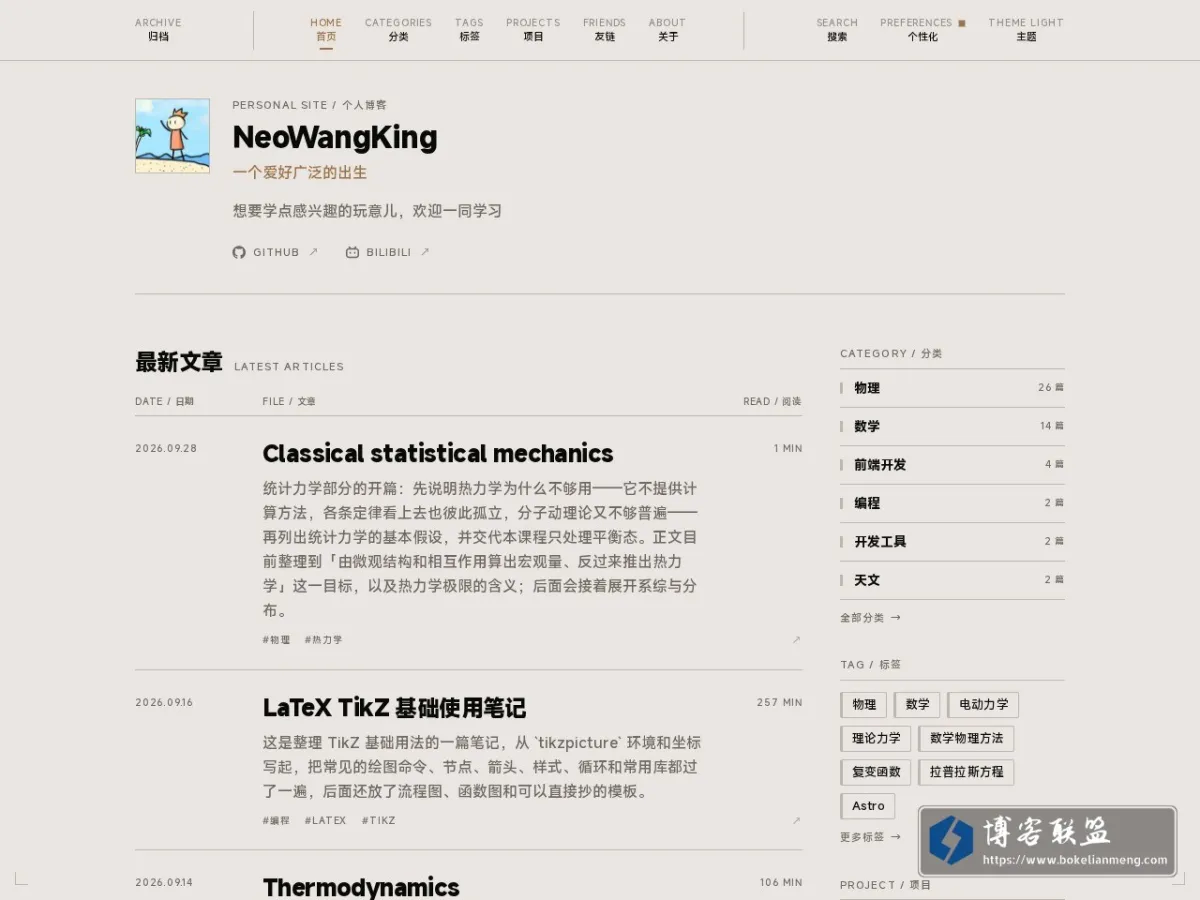1200x900 pixels.
Task: Open ABOUT 关于 nav item
Action: [667, 29]
